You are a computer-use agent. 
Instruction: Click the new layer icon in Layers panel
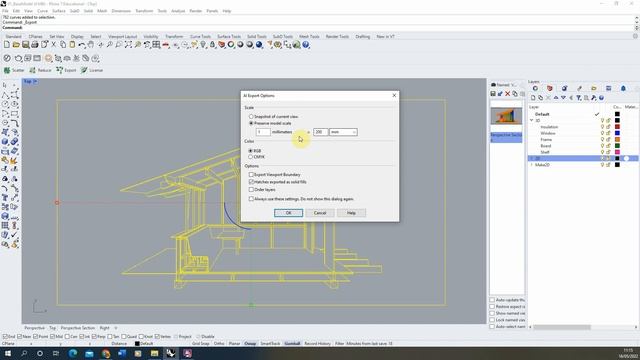533,98
